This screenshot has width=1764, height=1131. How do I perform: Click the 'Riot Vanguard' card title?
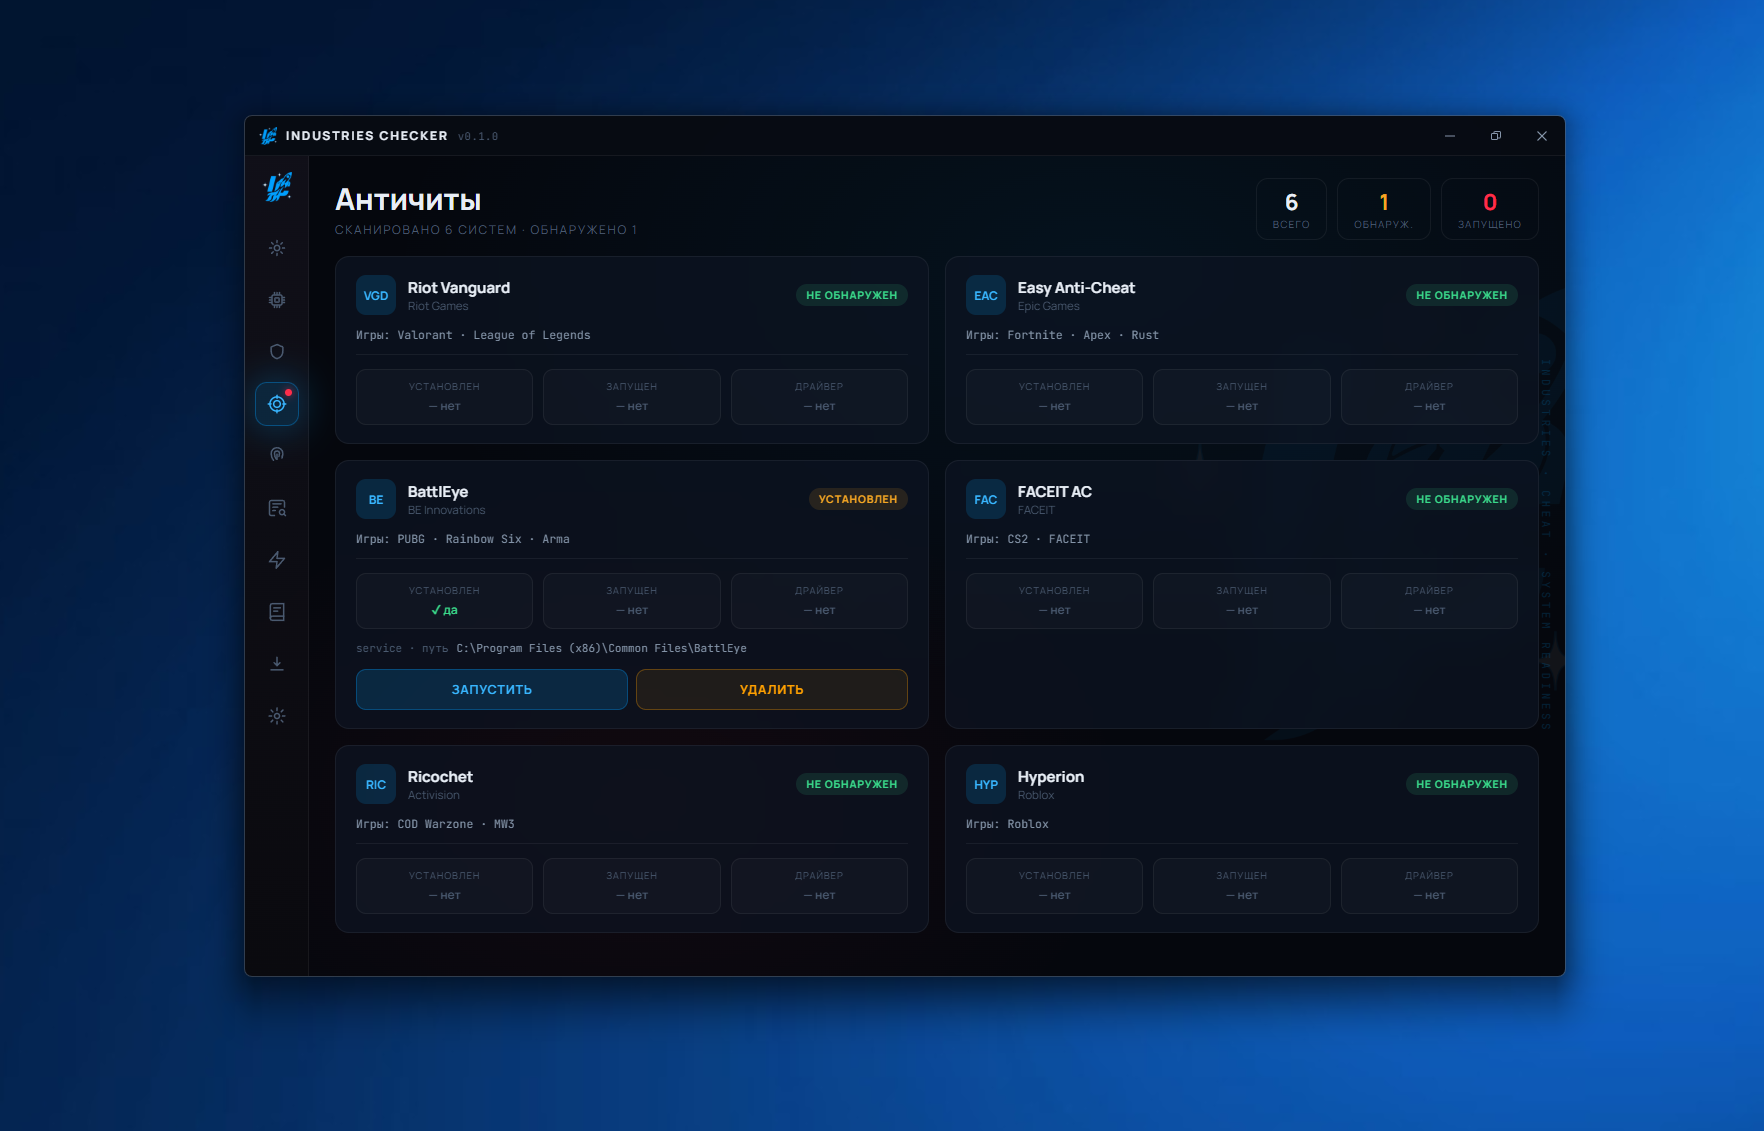tap(459, 288)
